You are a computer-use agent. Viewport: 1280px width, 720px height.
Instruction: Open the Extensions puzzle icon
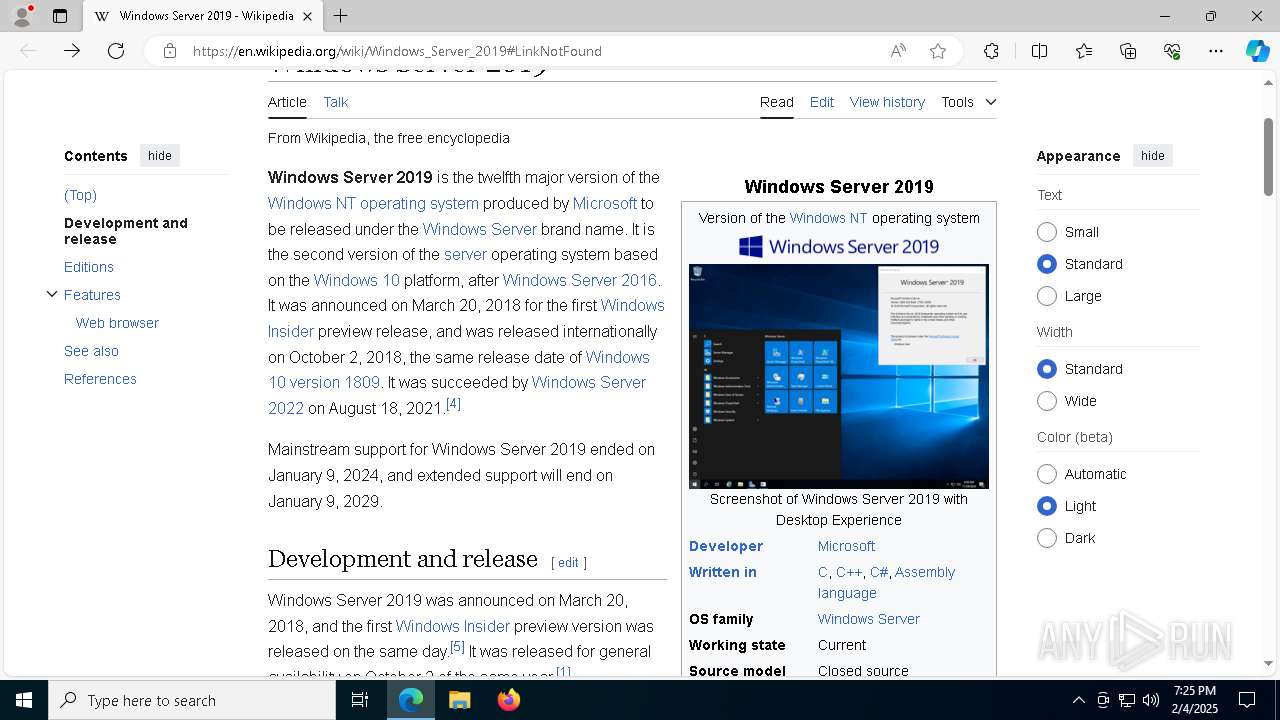pos(991,51)
